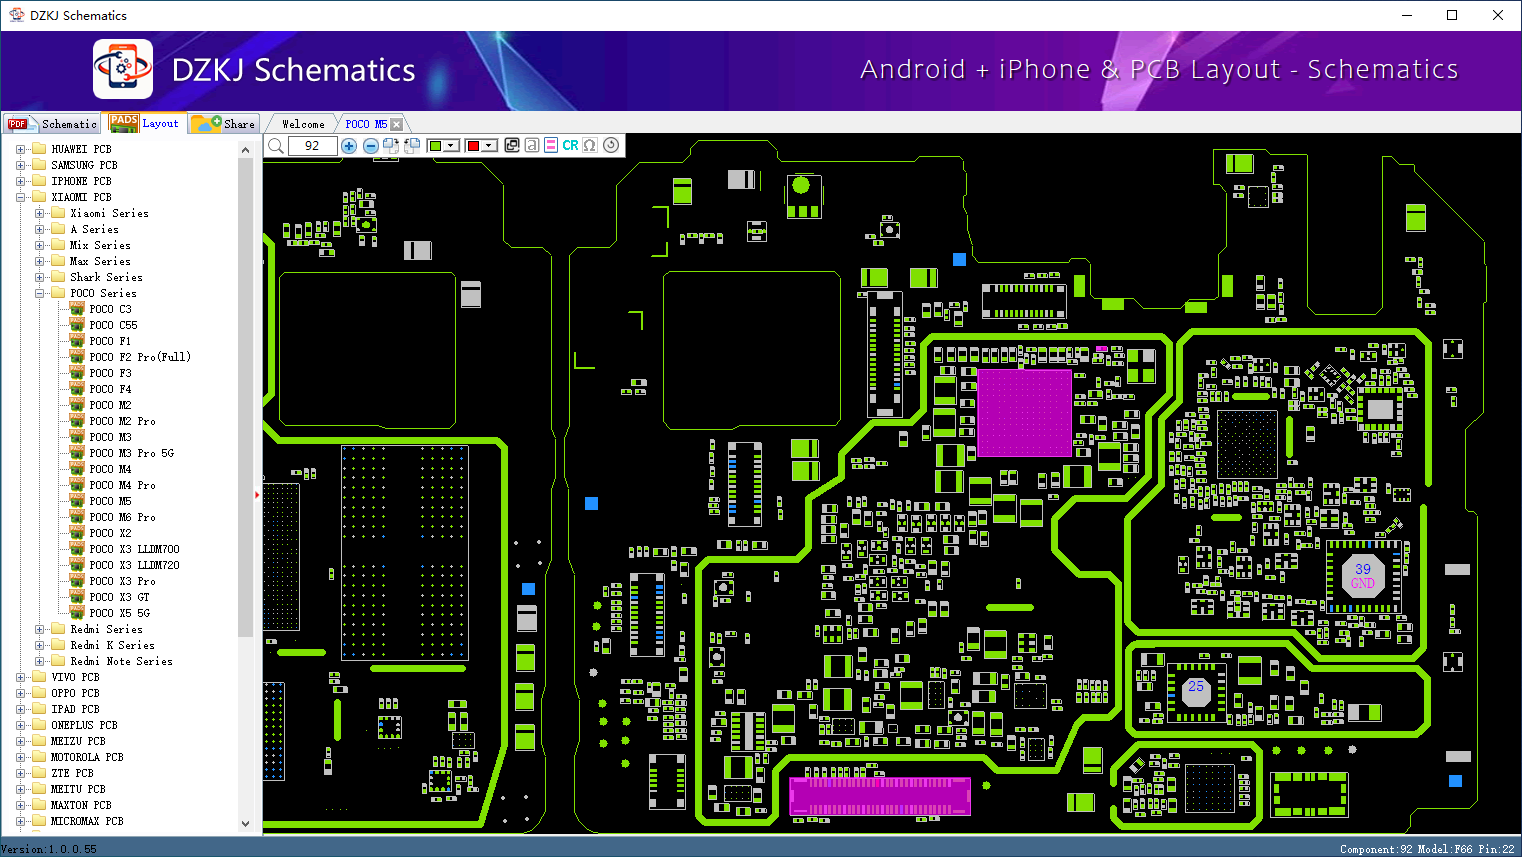Click the folder icon of A Series
Screen dimensions: 1522x857
click(x=58, y=229)
